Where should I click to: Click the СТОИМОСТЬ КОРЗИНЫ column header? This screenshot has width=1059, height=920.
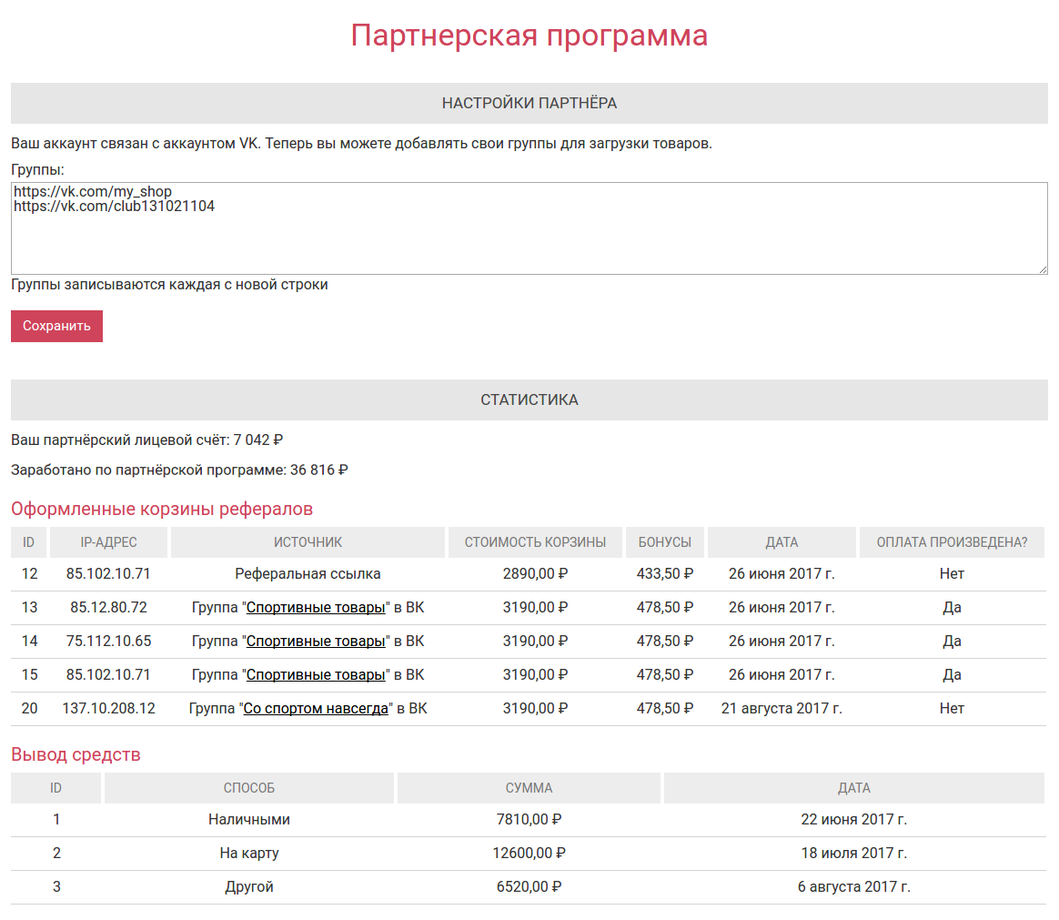click(x=535, y=542)
